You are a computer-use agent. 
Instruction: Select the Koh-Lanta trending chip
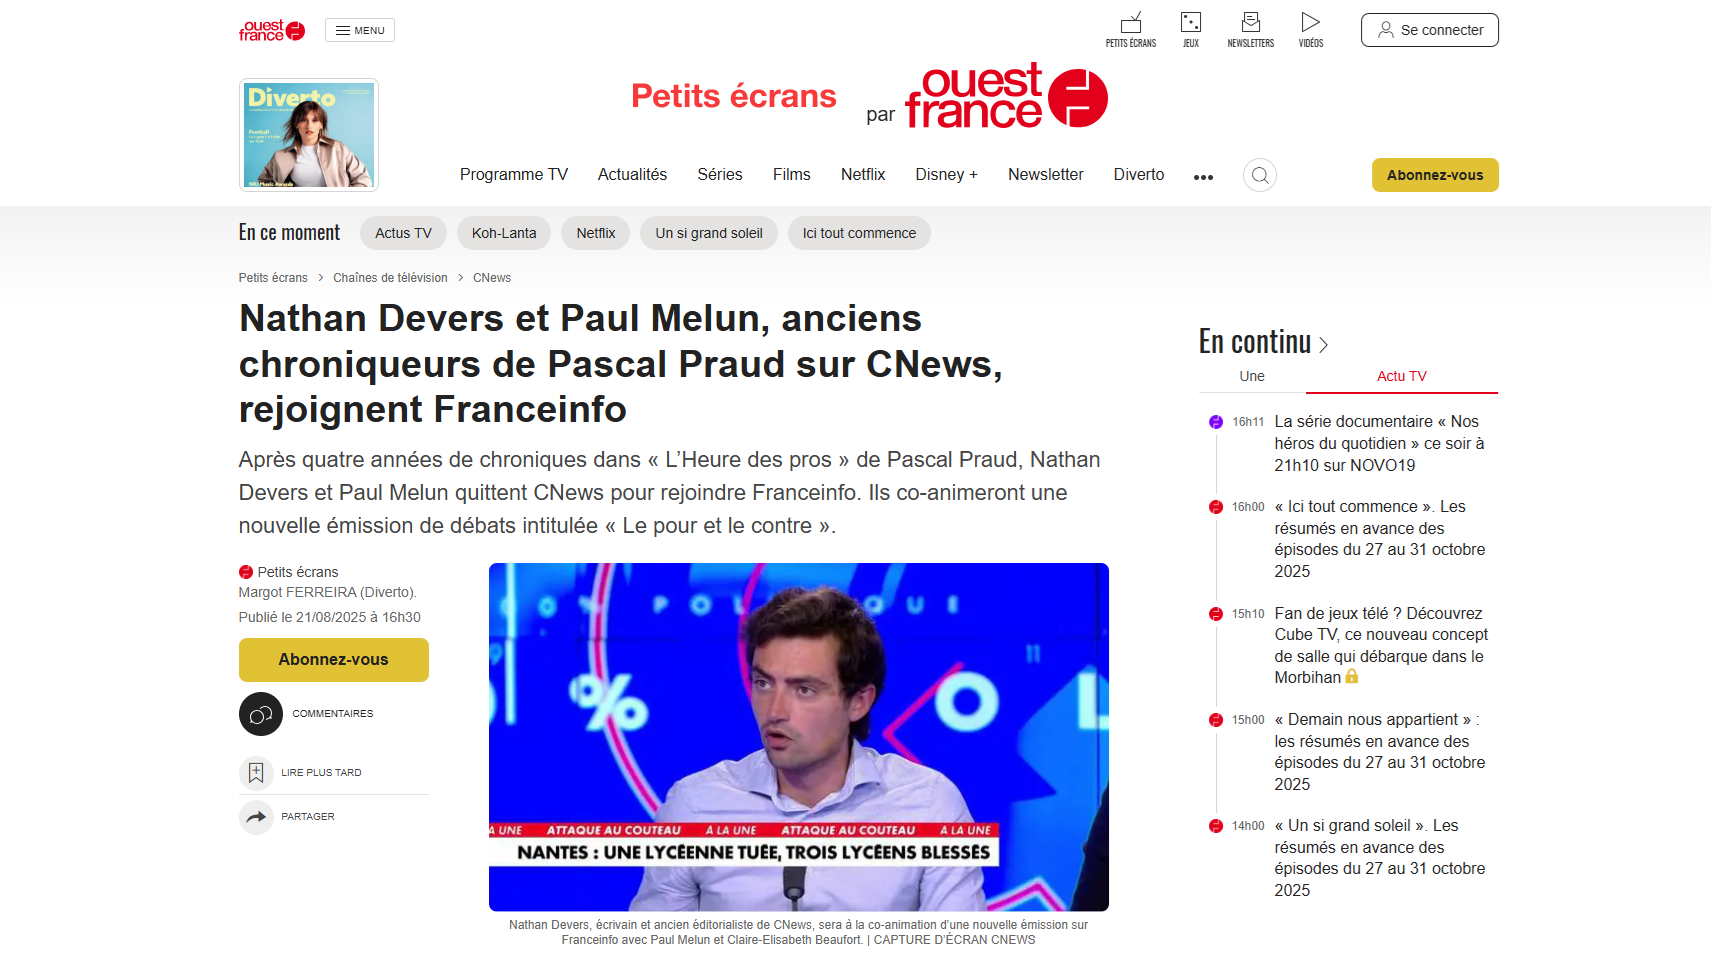click(504, 233)
